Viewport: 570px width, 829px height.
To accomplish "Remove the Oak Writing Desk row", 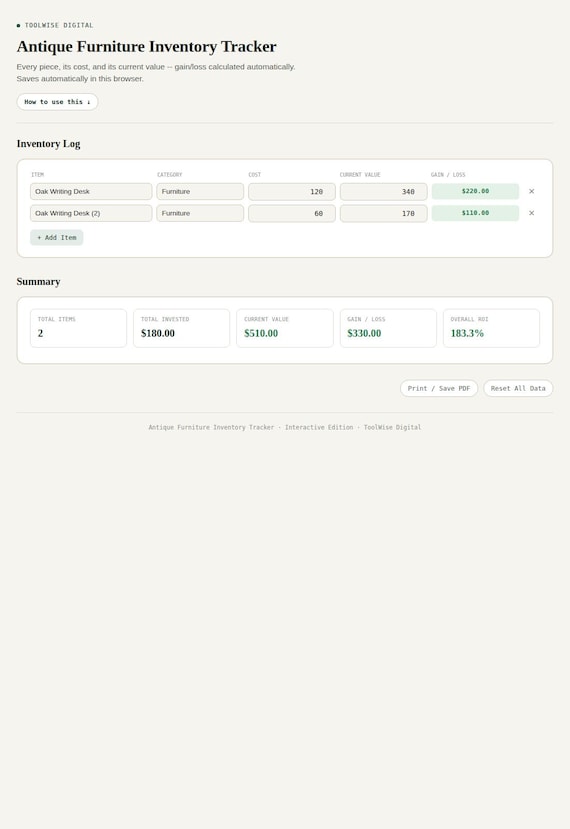I will pyautogui.click(x=531, y=191).
